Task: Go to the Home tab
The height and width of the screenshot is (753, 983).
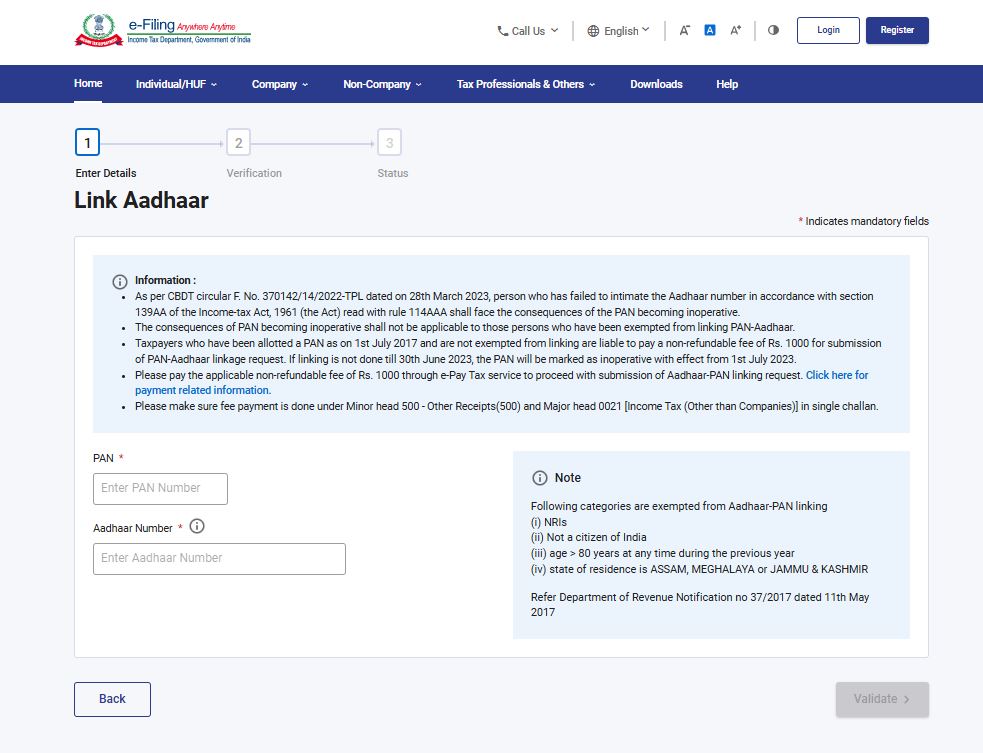Action: click(88, 83)
